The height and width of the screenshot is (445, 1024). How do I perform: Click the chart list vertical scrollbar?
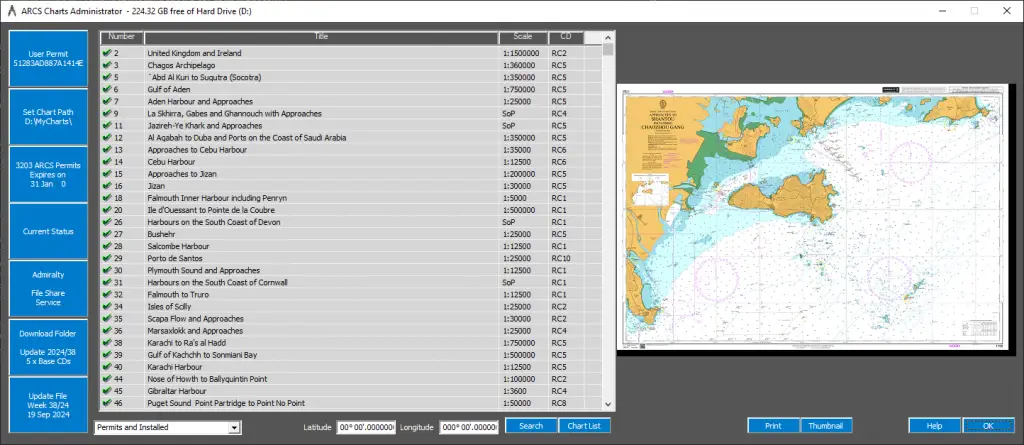pos(608,220)
